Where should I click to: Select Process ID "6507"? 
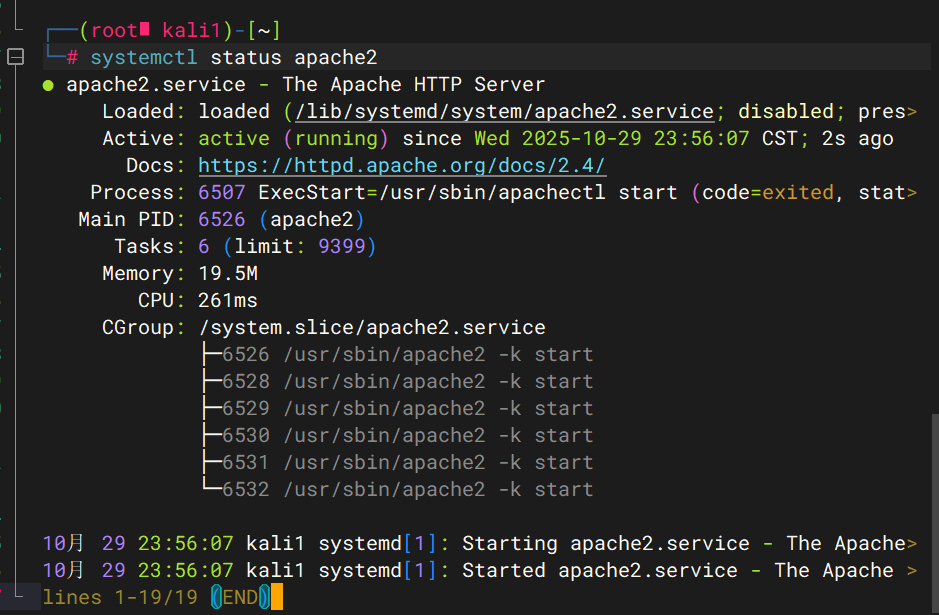[222, 192]
